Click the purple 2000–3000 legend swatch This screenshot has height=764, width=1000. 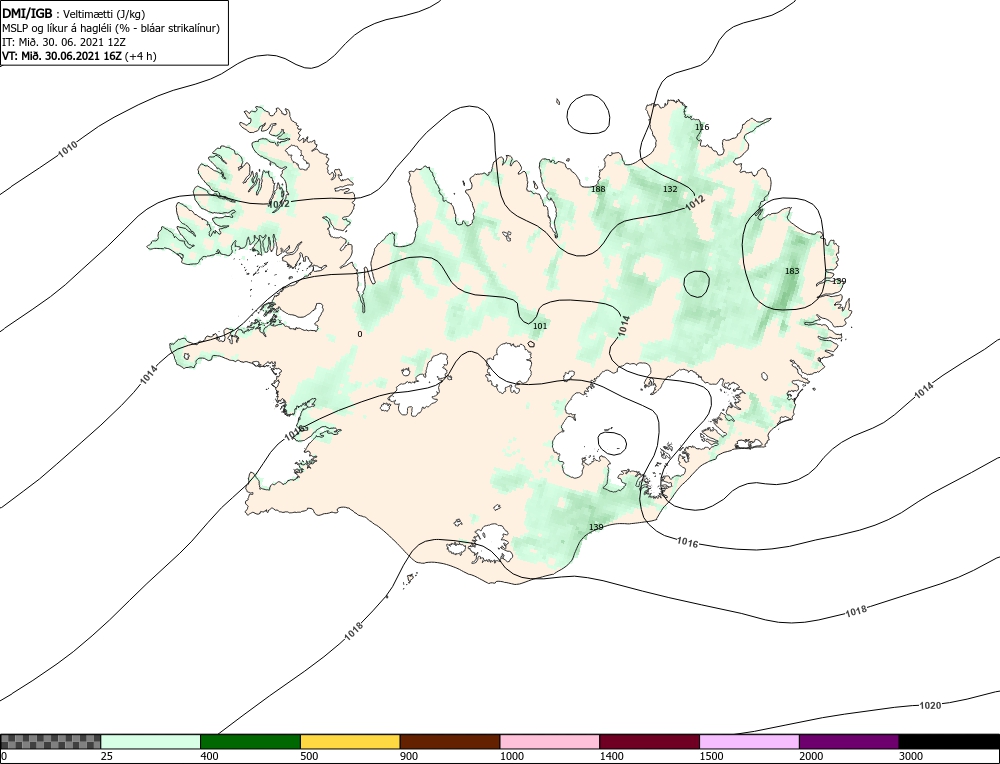pyautogui.click(x=849, y=741)
